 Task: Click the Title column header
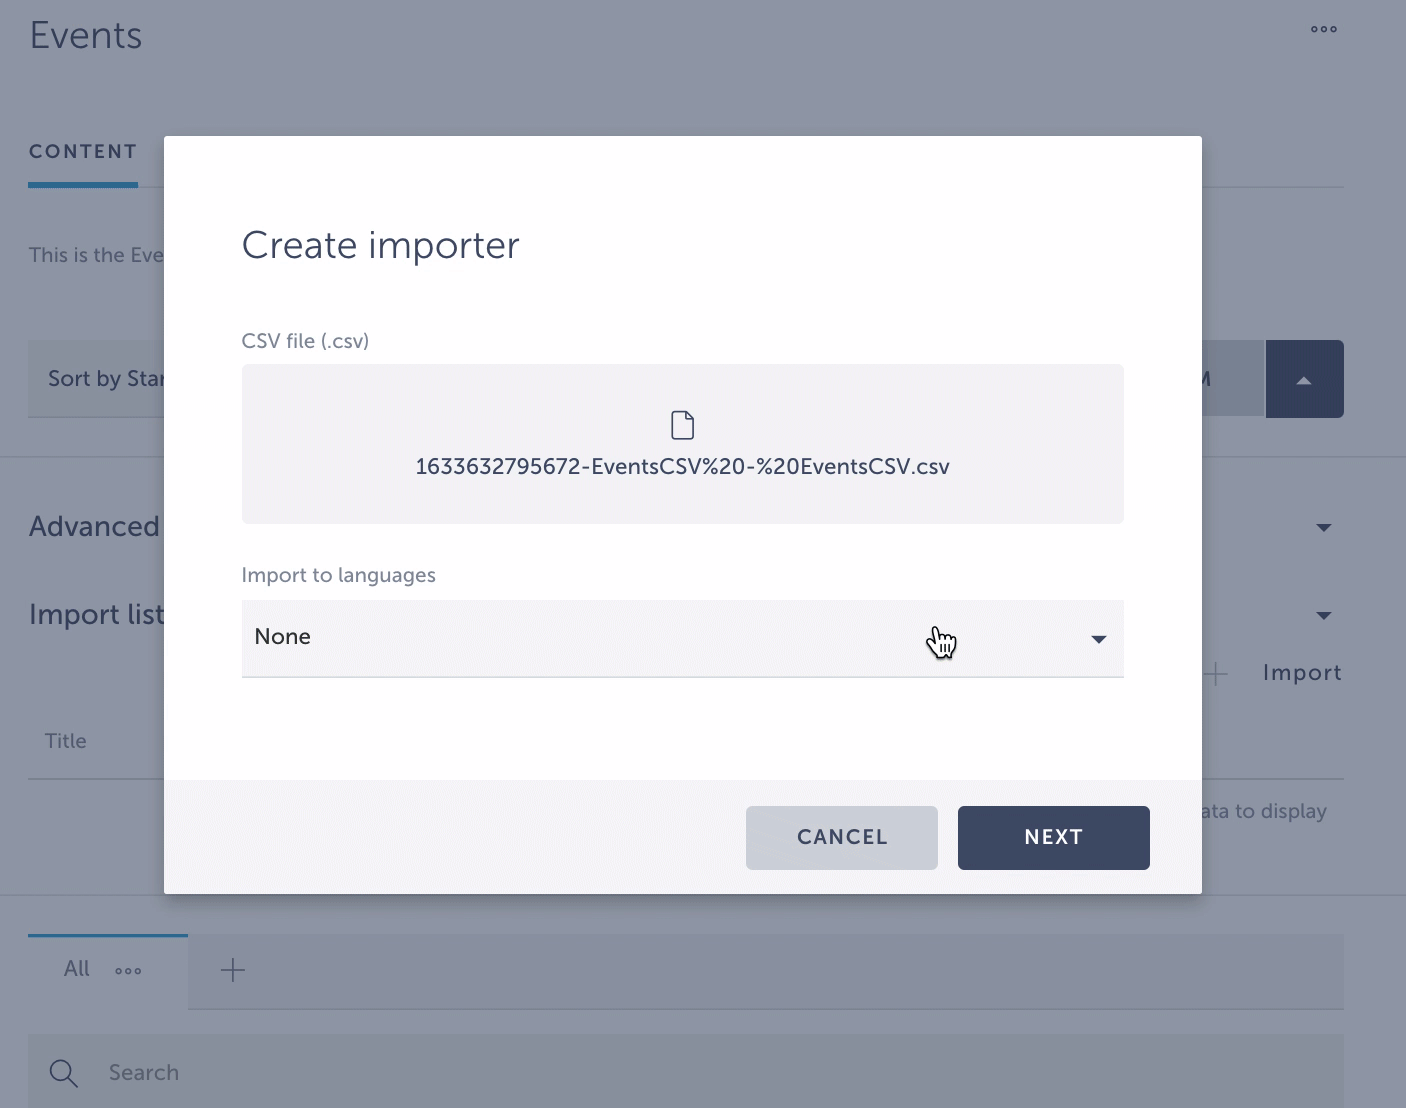tap(66, 741)
